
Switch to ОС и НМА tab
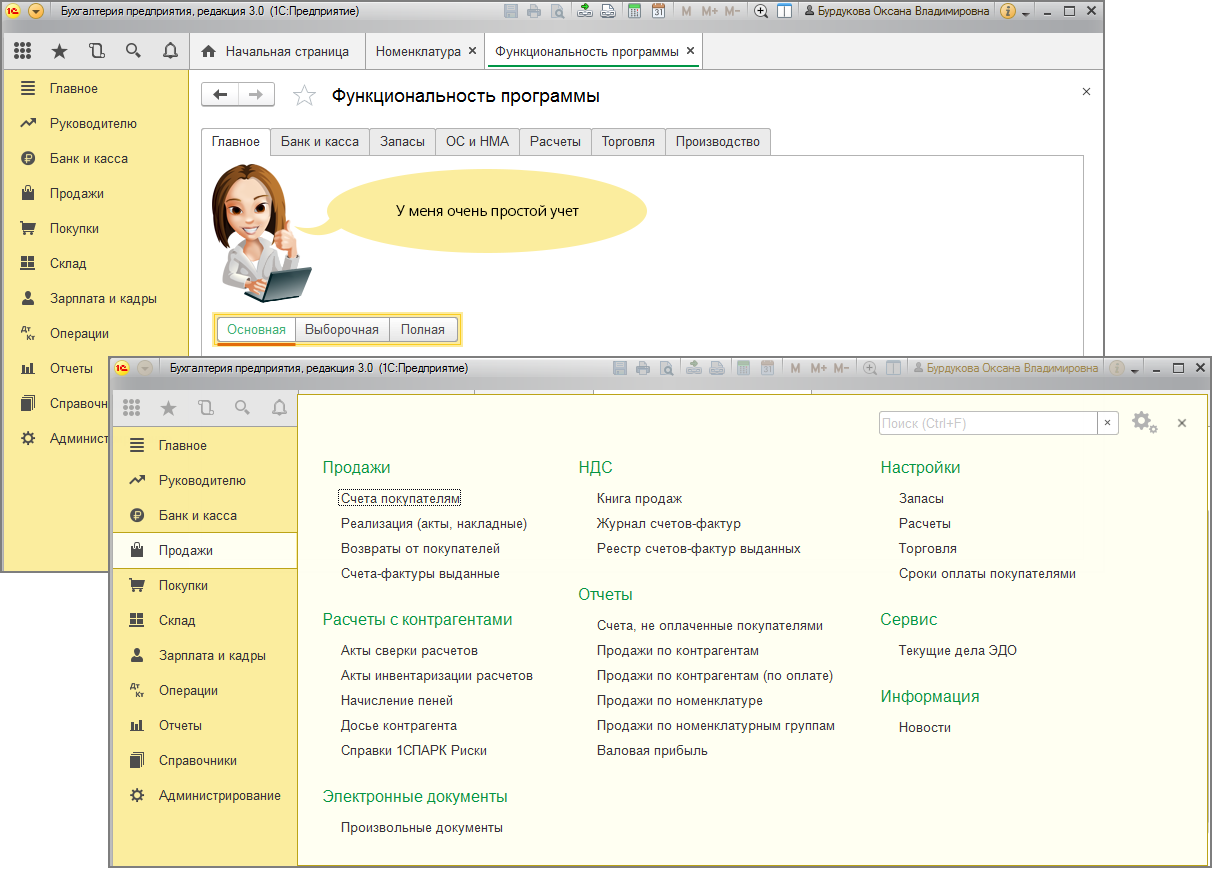(477, 142)
